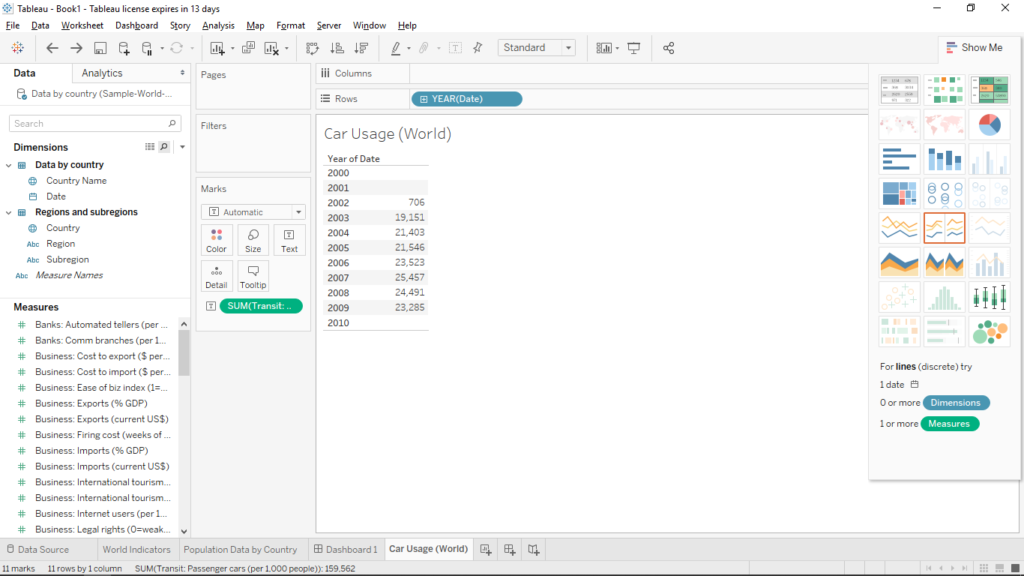The width and height of the screenshot is (1024, 576).
Task: Click the Show Me button
Action: tap(975, 46)
